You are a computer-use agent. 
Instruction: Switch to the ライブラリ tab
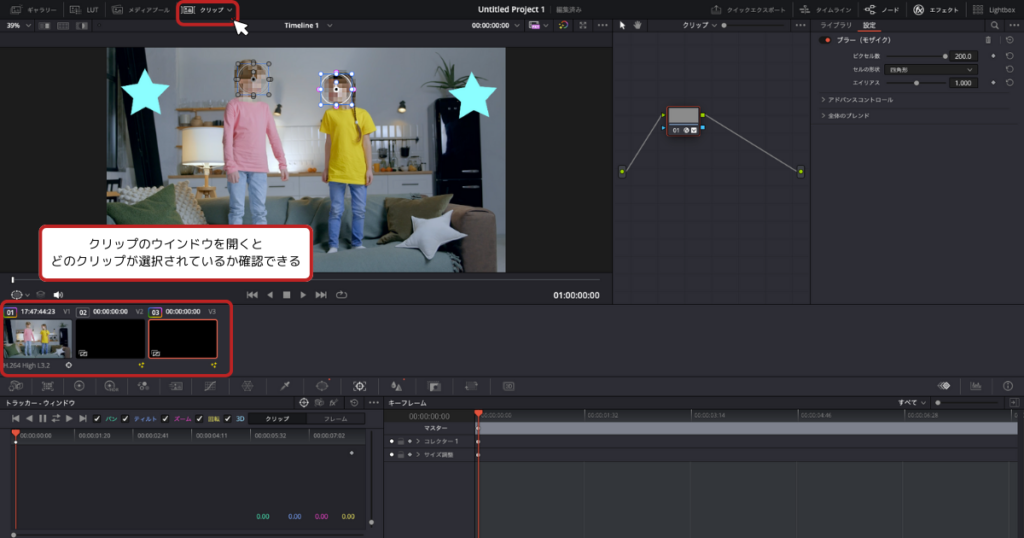point(836,25)
